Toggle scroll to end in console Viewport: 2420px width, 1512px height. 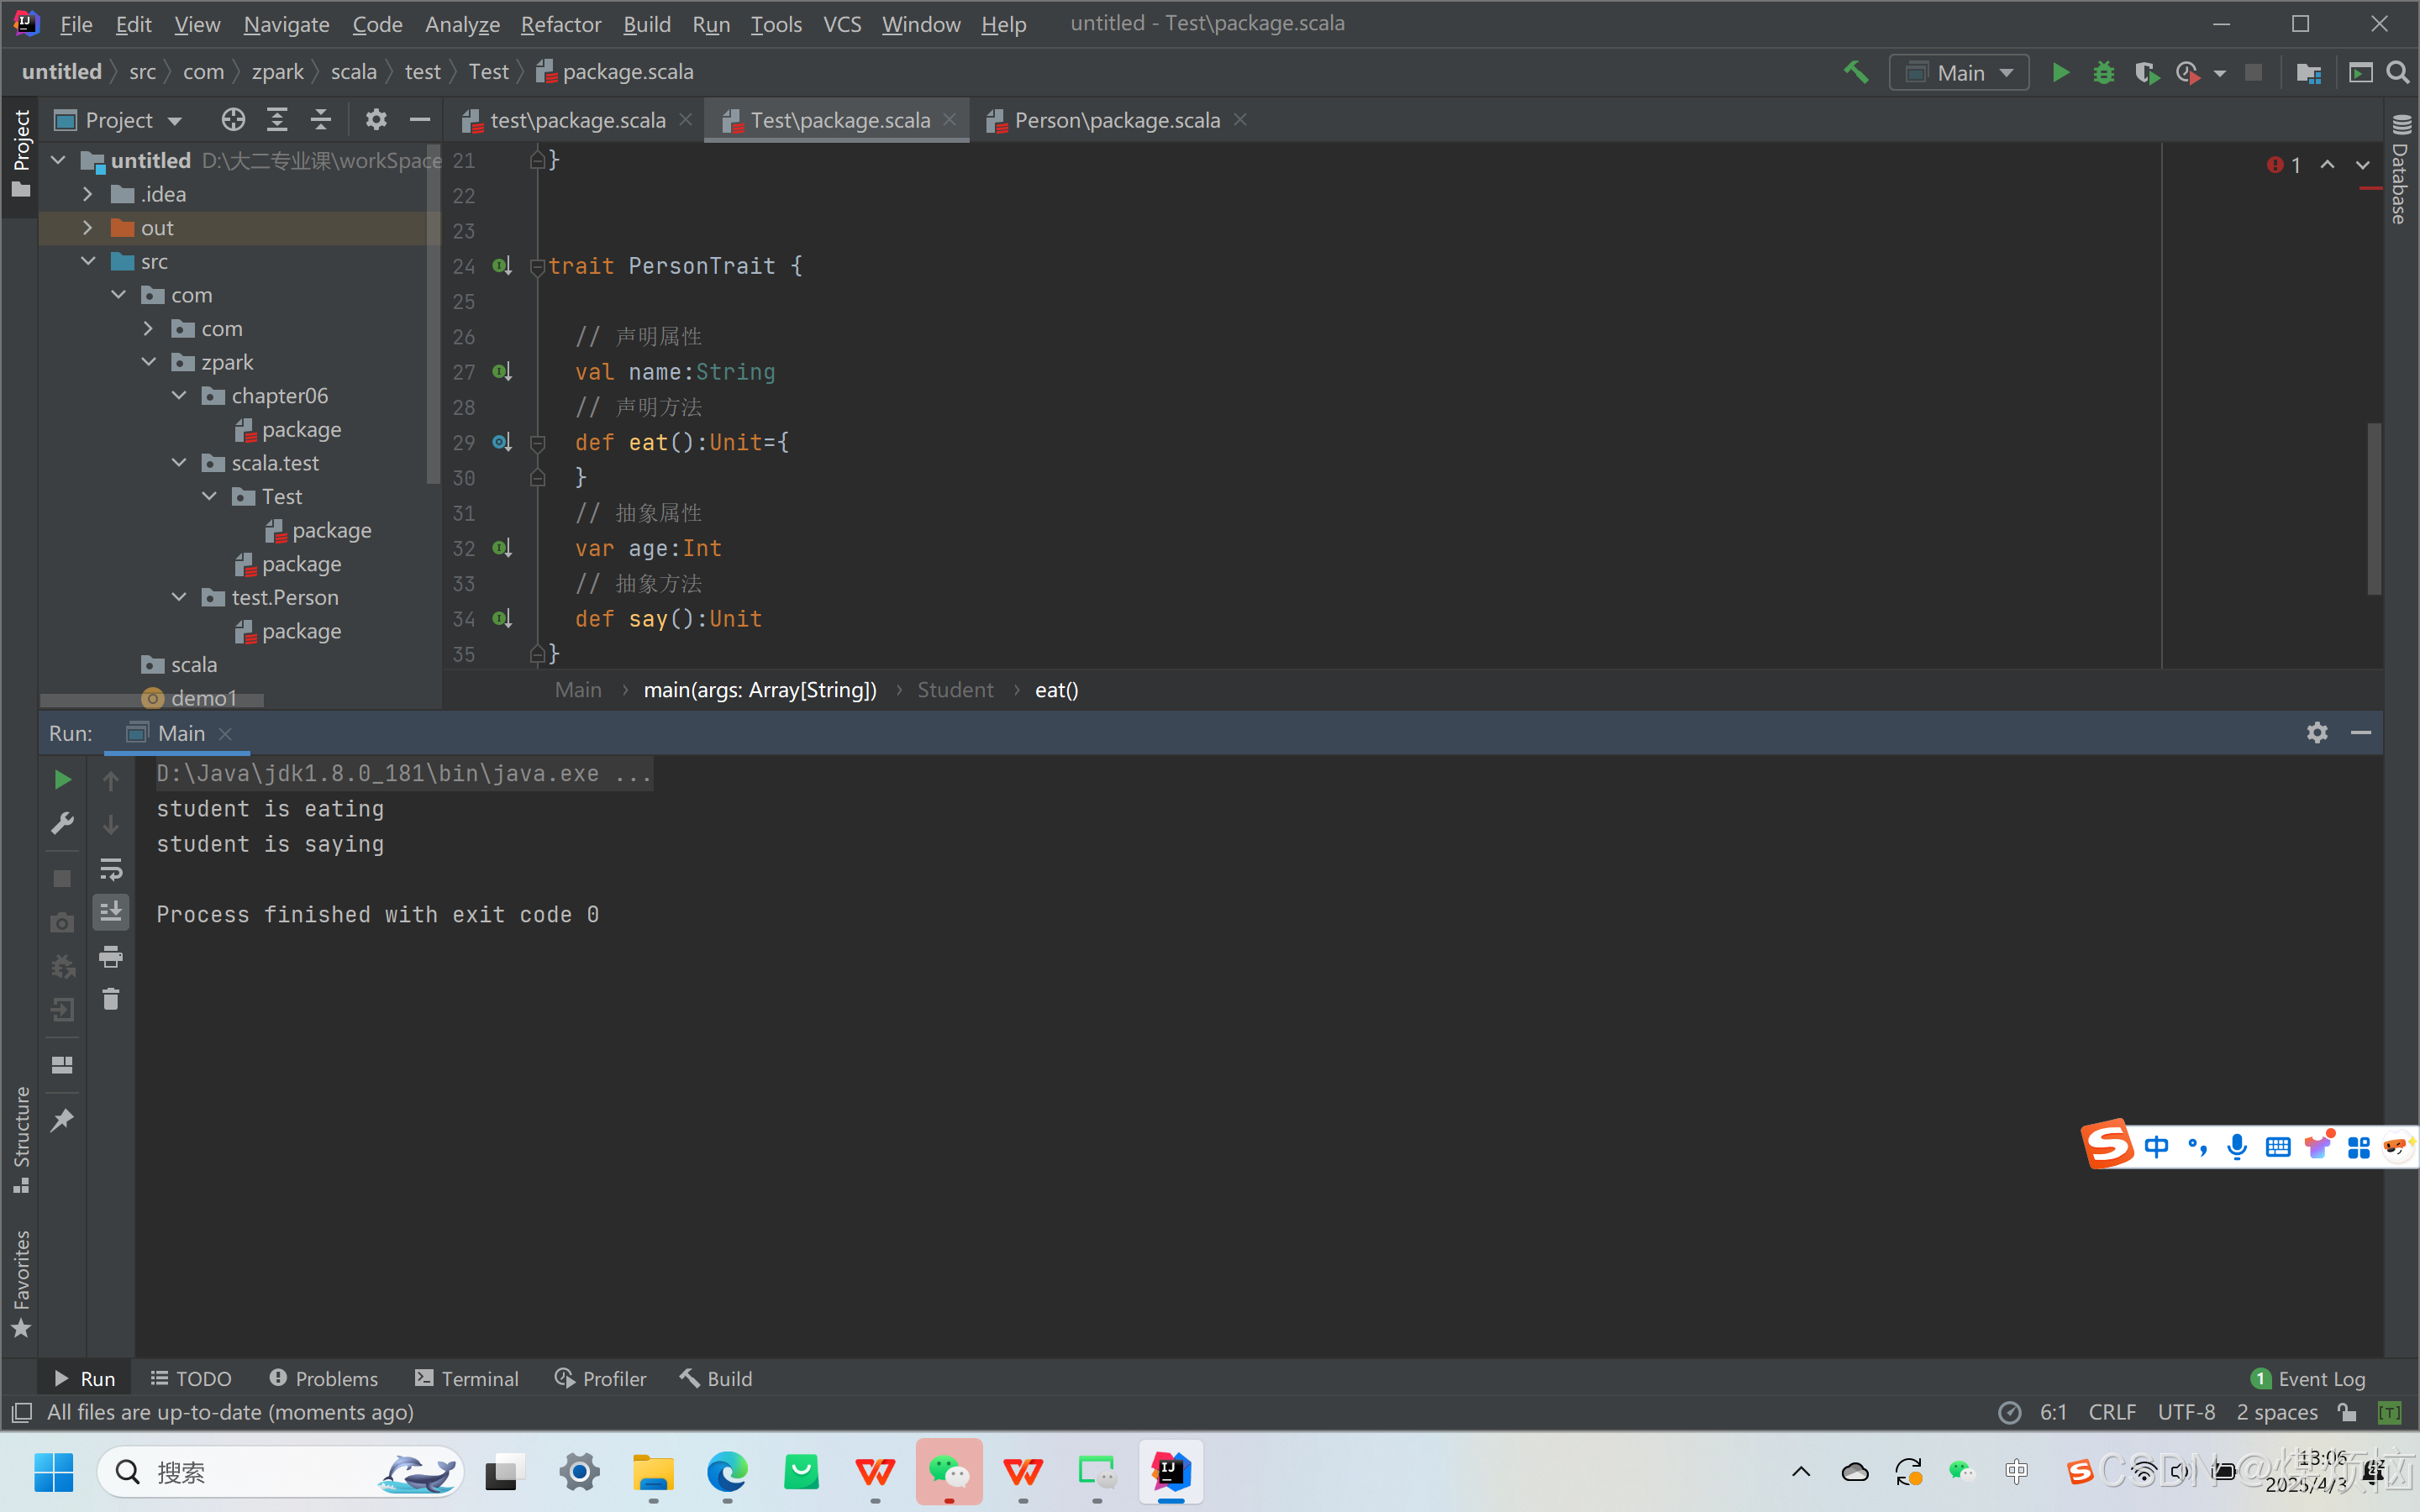[x=111, y=912]
